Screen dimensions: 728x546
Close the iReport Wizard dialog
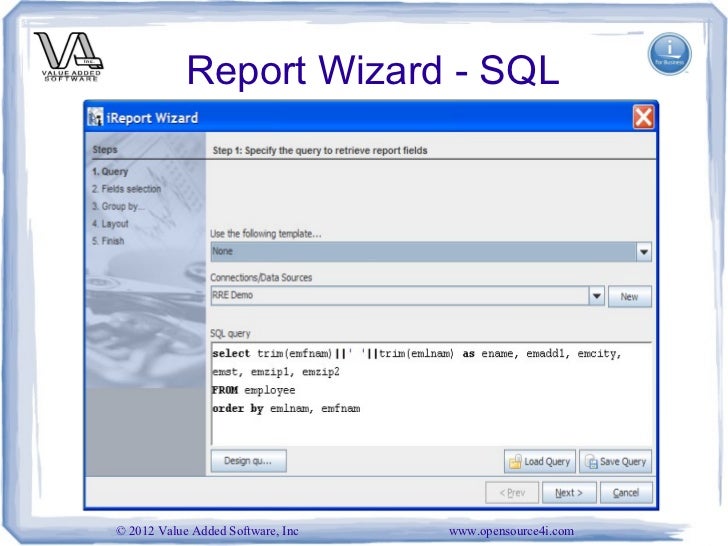643,117
